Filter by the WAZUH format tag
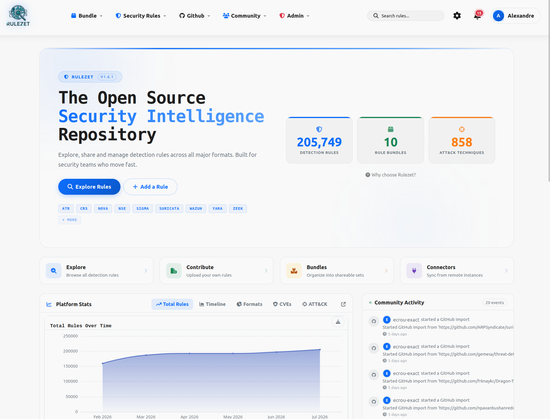 [196, 209]
